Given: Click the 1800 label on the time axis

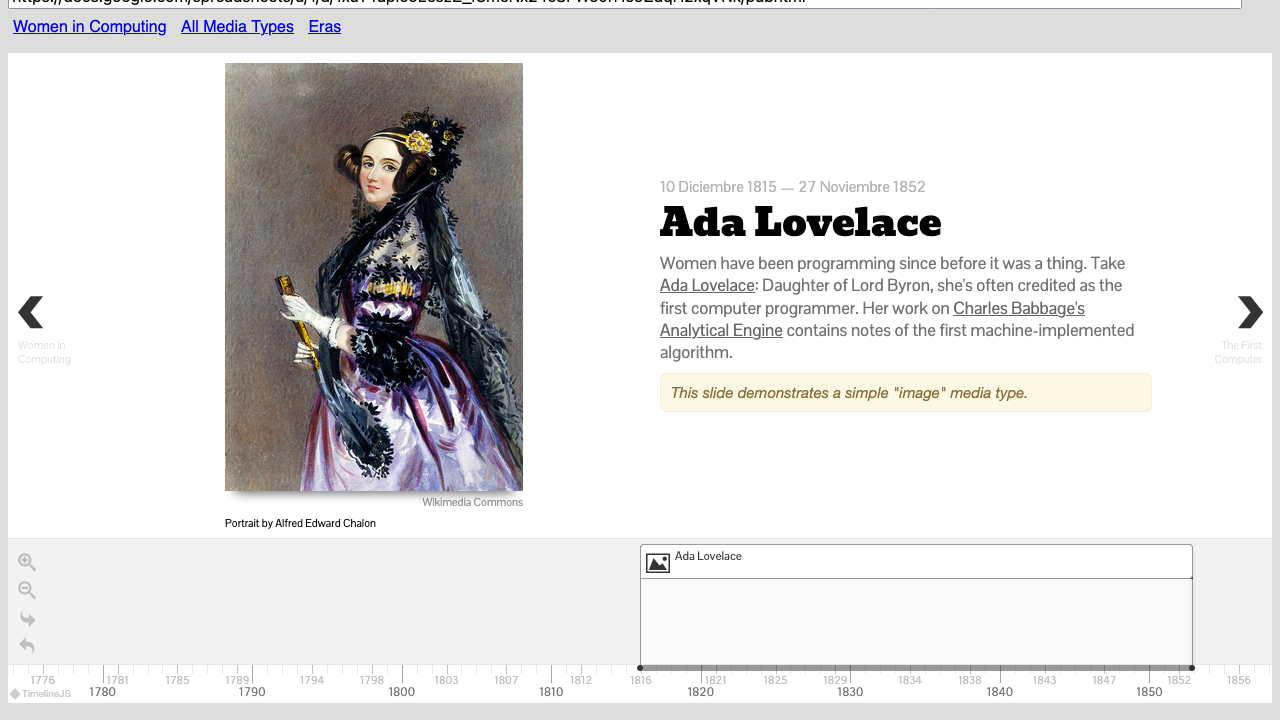Looking at the screenshot, I should pyautogui.click(x=402, y=692).
